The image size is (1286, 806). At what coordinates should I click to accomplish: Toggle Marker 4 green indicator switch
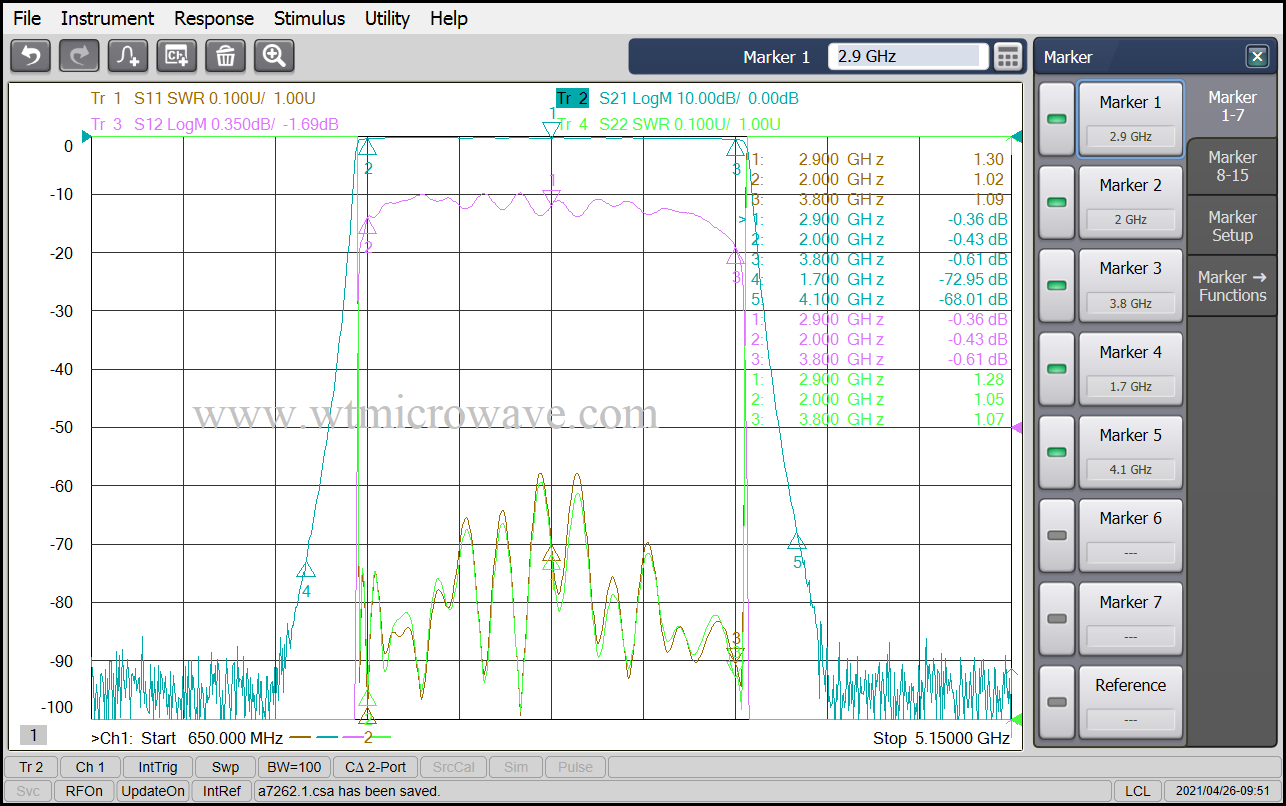(1056, 369)
